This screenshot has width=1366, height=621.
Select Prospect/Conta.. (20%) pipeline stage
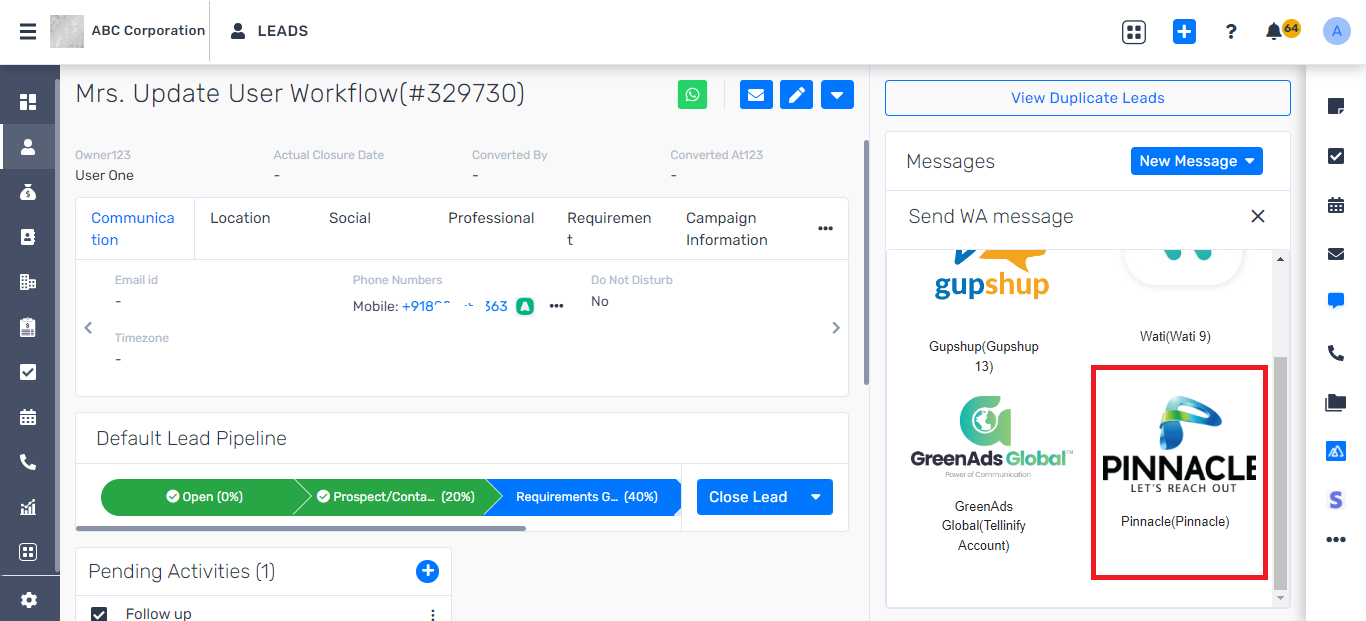click(x=395, y=497)
